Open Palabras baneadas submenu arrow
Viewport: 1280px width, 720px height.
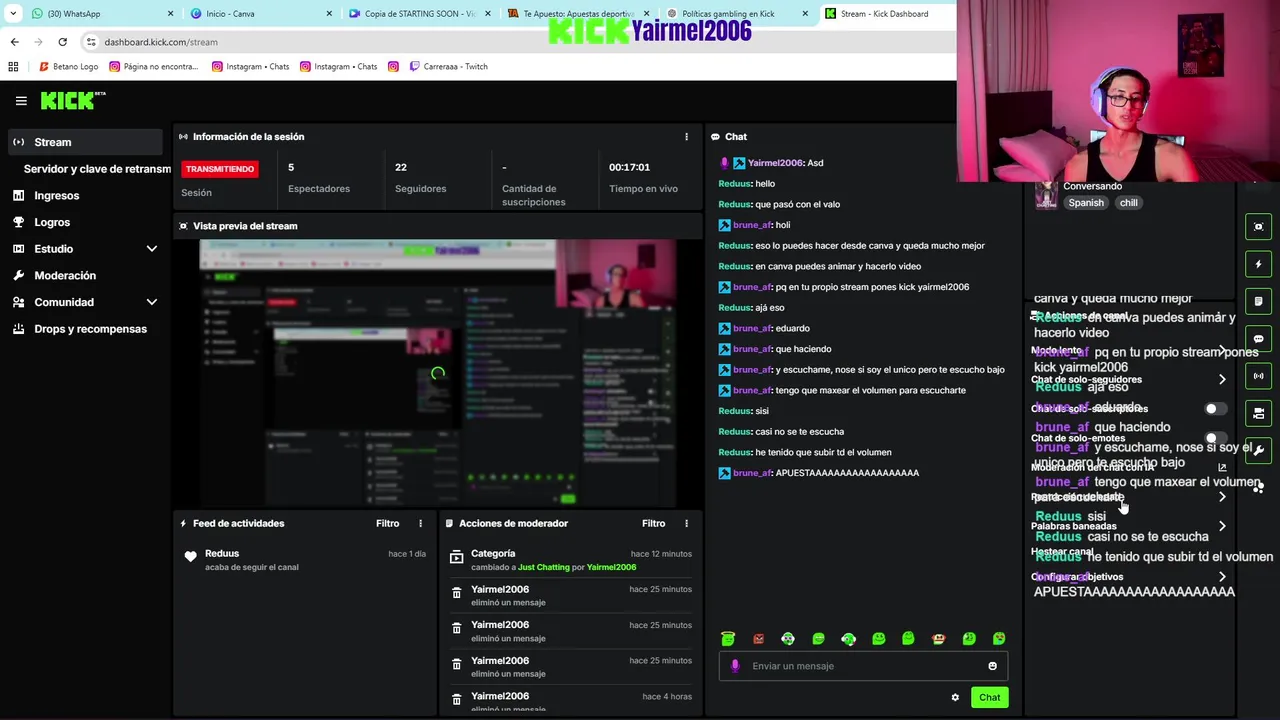click(x=1222, y=527)
